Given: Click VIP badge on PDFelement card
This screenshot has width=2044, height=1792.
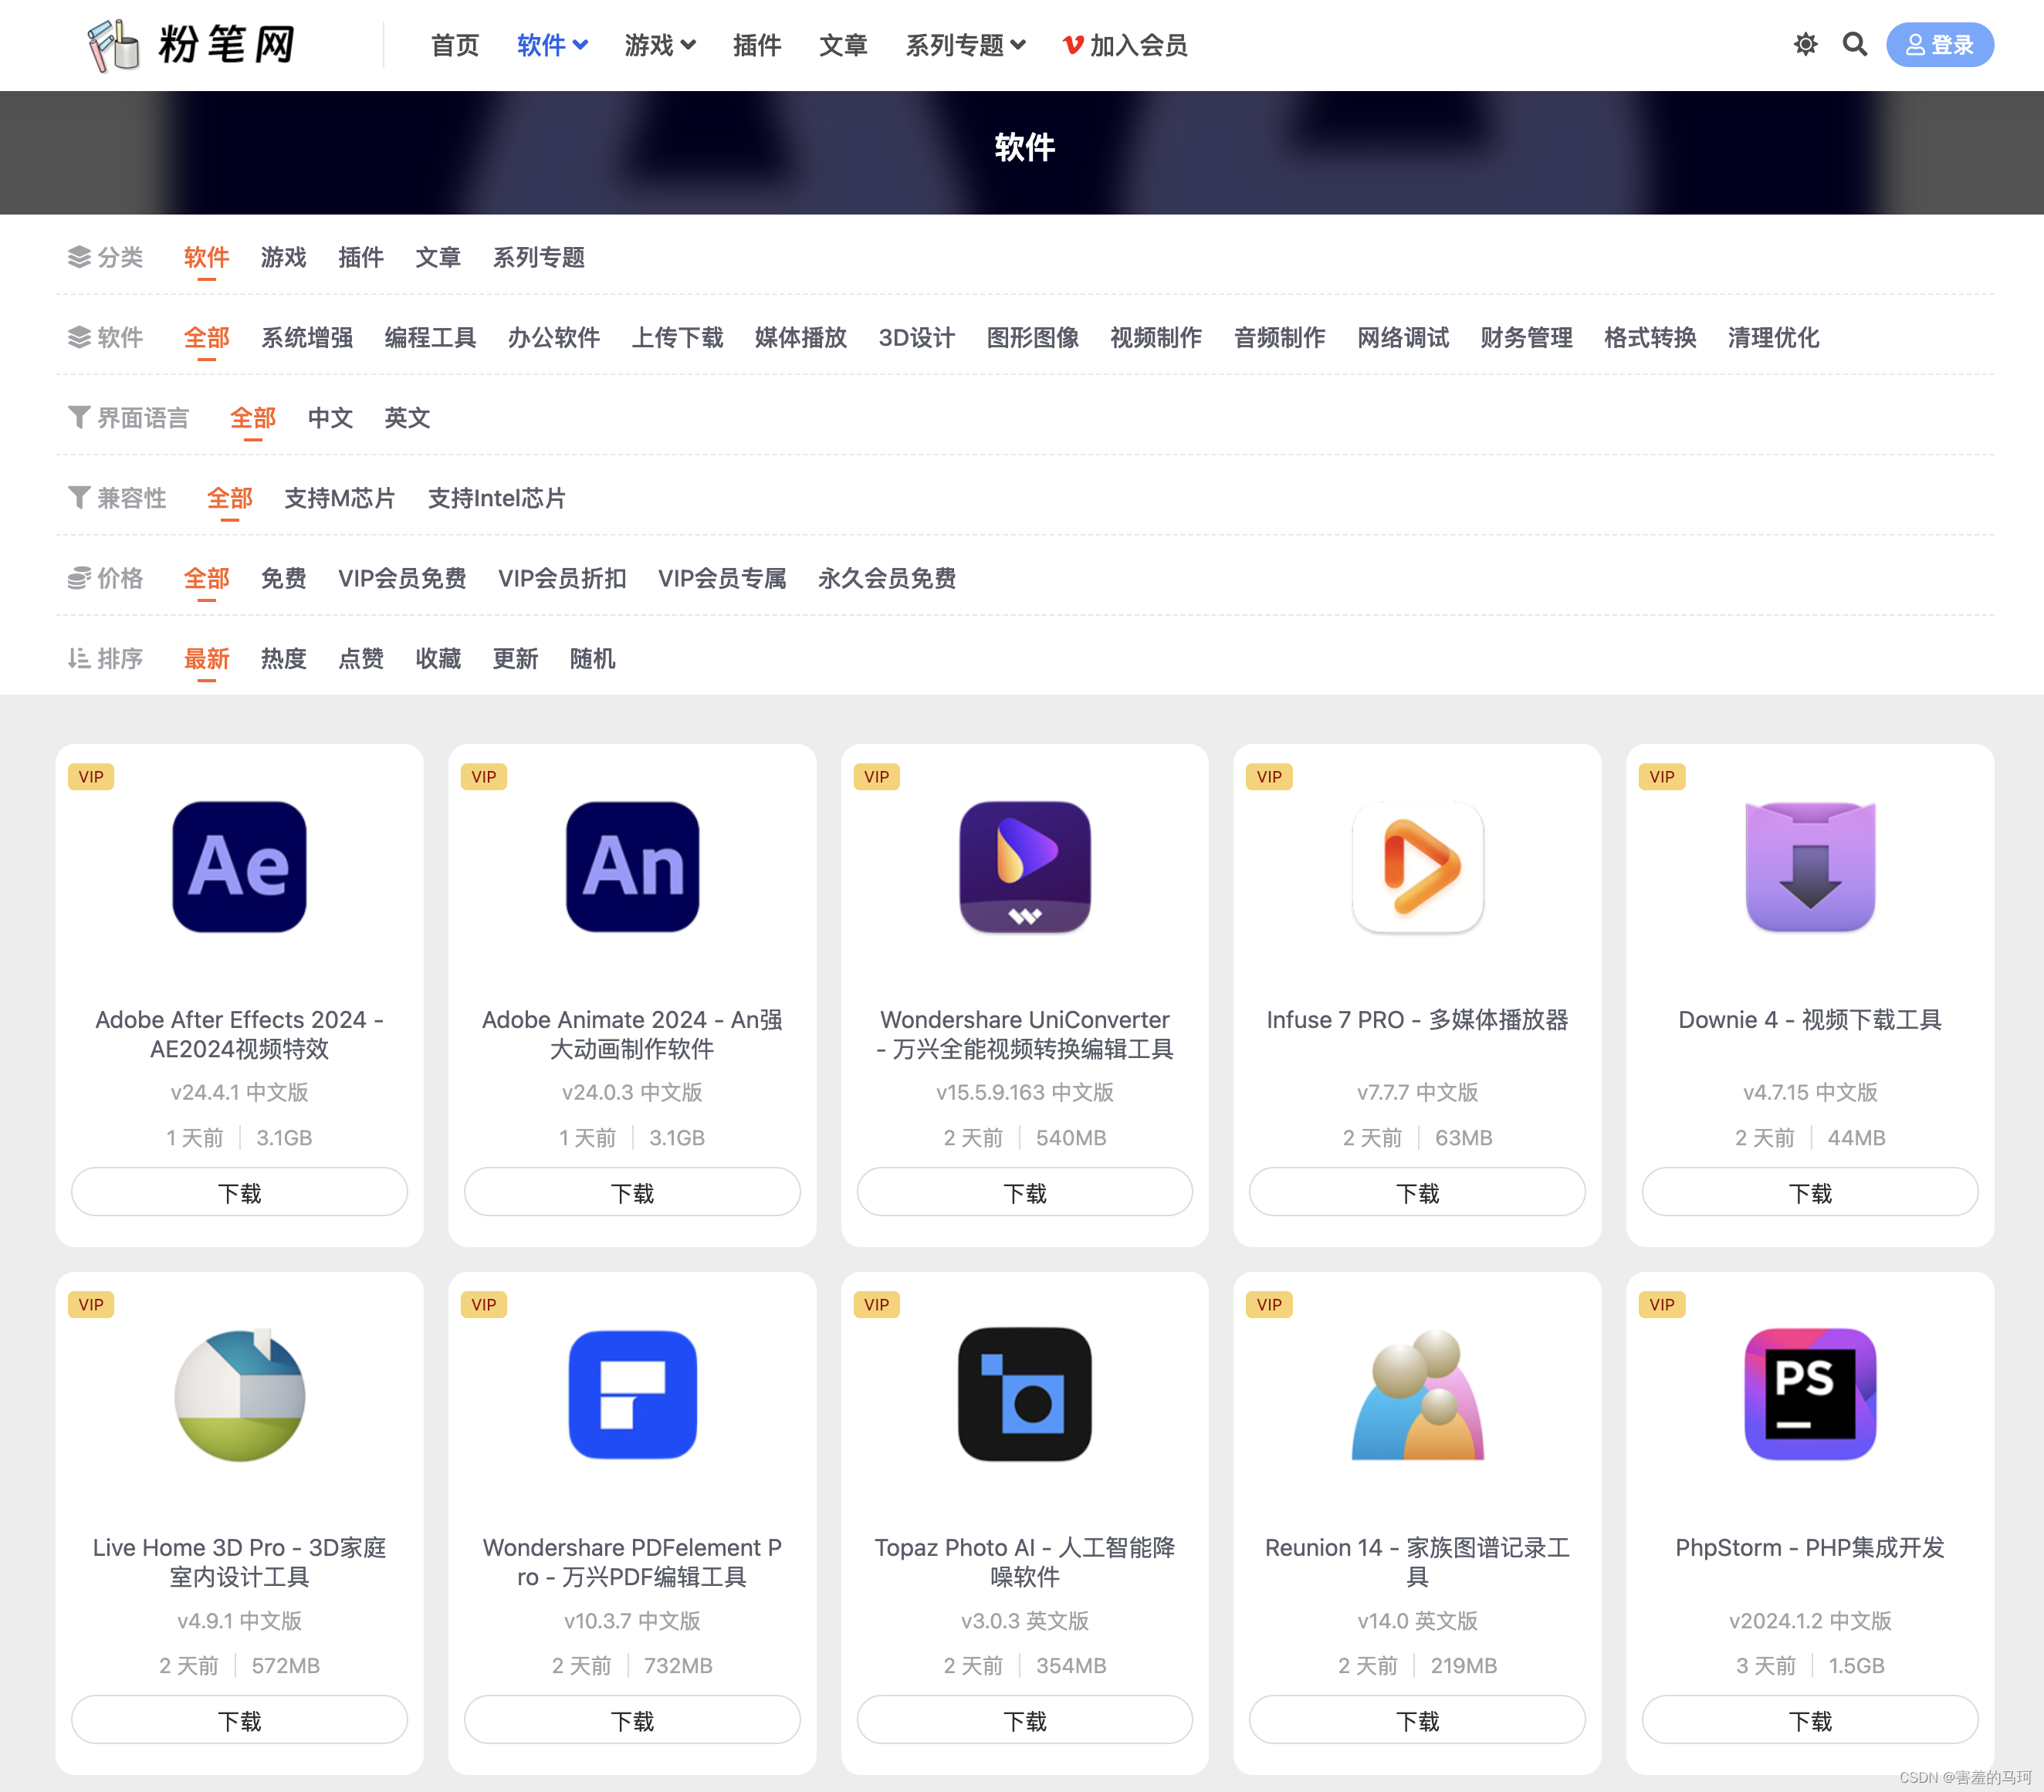Looking at the screenshot, I should click(484, 1305).
